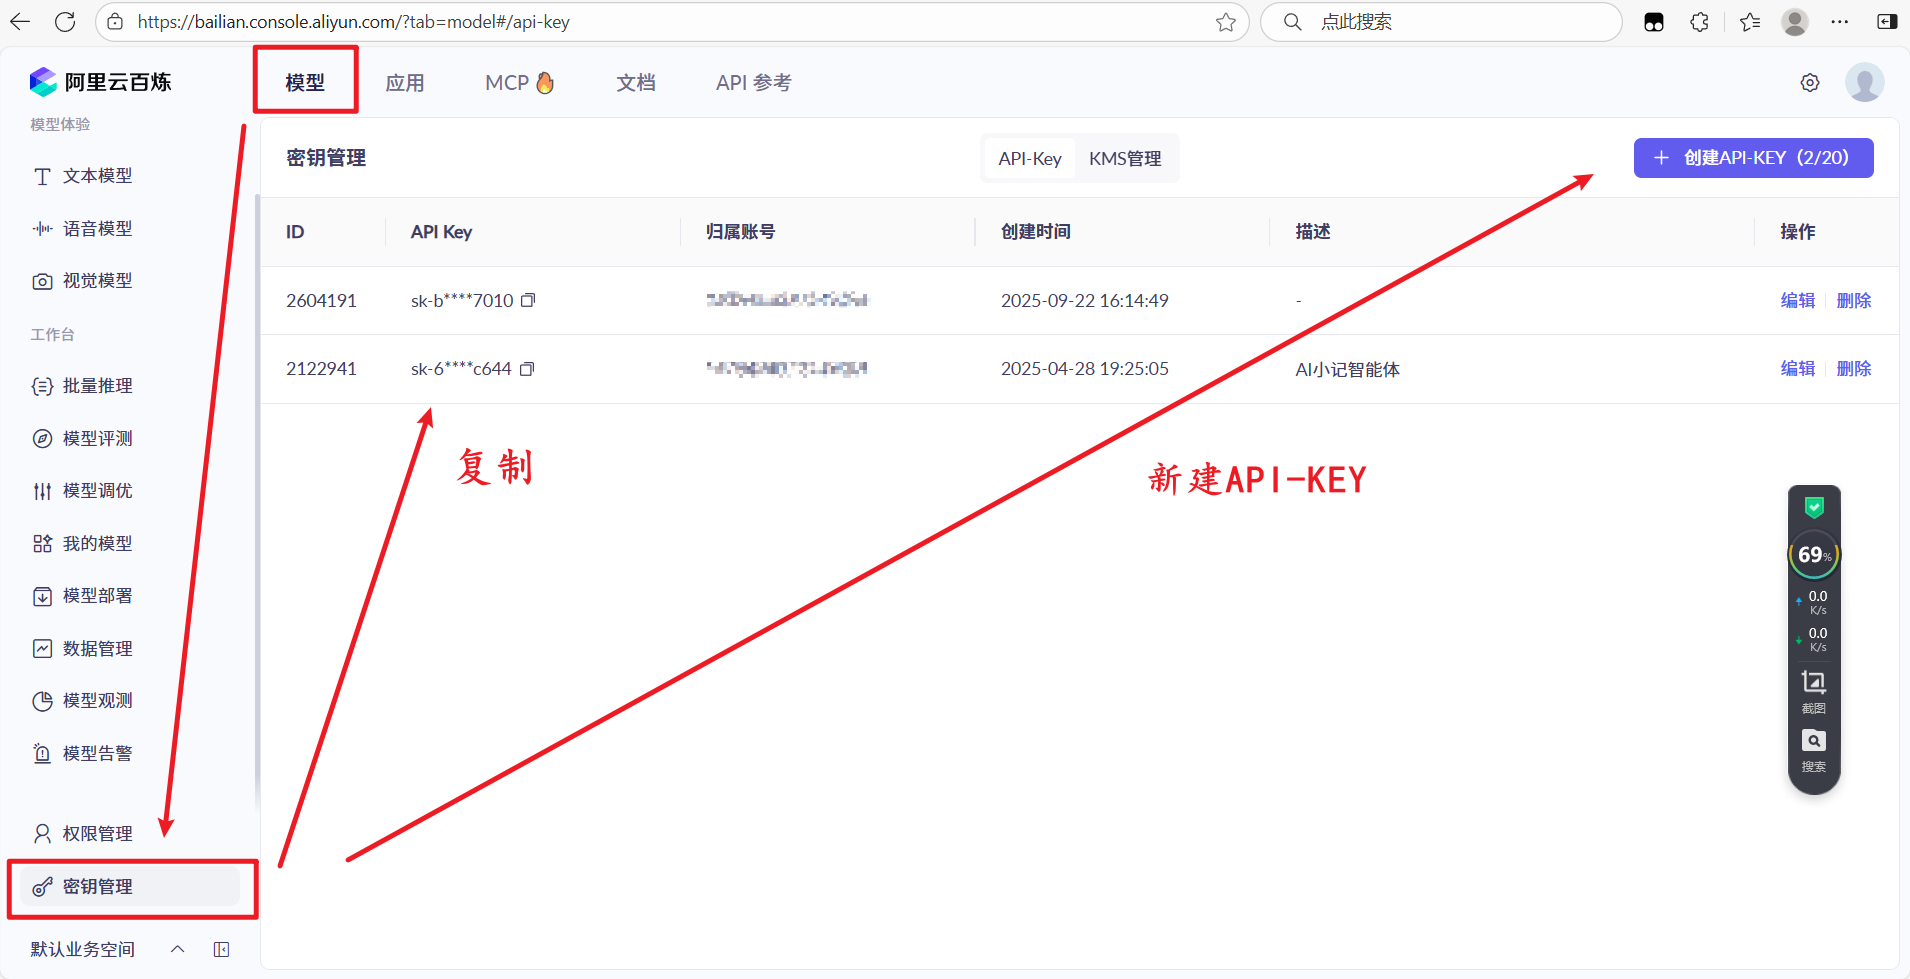Click the creation time 2025-04-28 19:25:05
This screenshot has height=979, width=1910.
coord(1085,369)
